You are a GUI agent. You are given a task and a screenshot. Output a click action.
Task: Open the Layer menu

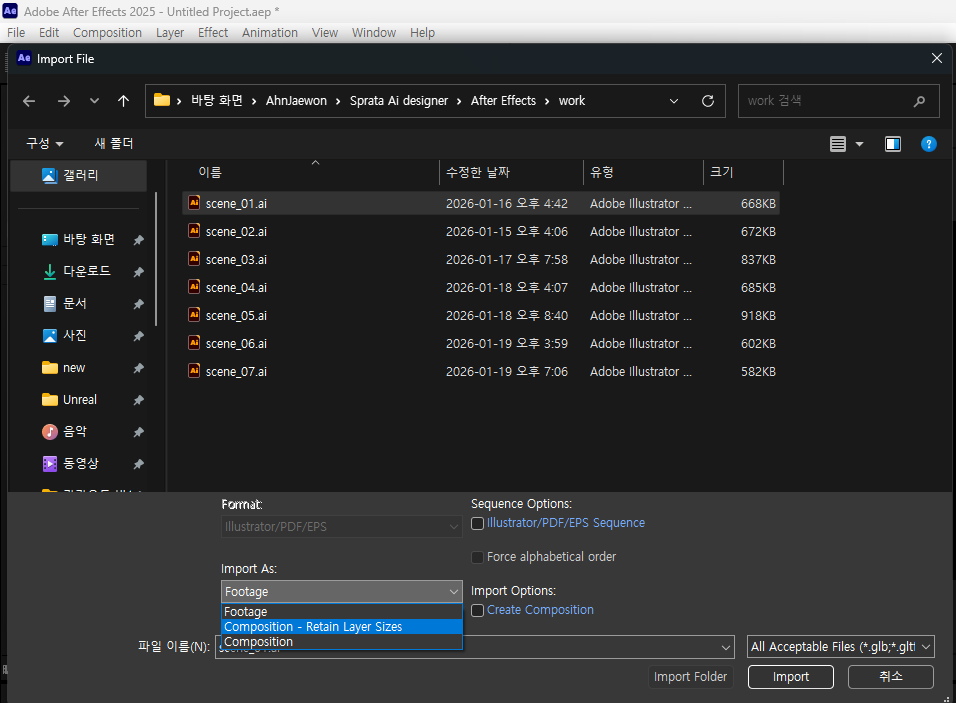click(x=169, y=33)
